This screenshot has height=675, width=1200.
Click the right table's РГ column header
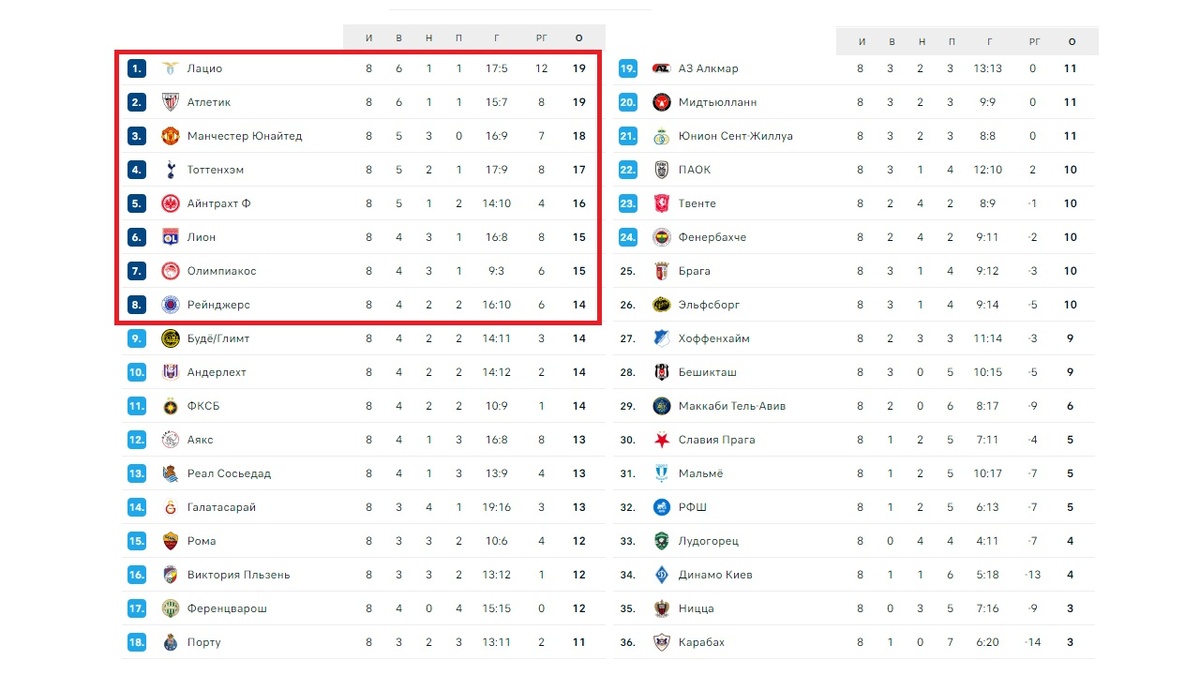coord(1034,42)
